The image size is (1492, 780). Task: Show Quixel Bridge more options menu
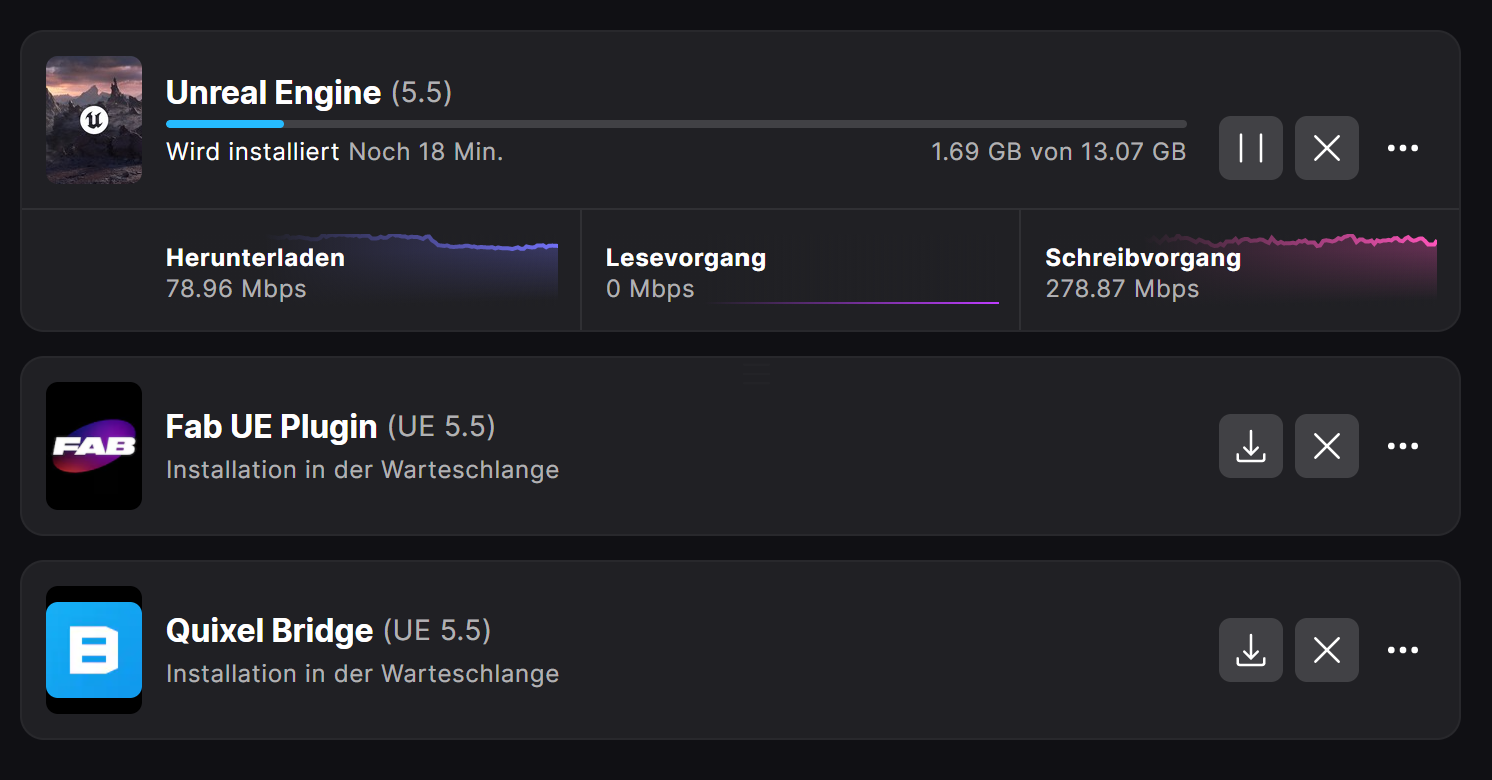pyautogui.click(x=1402, y=650)
